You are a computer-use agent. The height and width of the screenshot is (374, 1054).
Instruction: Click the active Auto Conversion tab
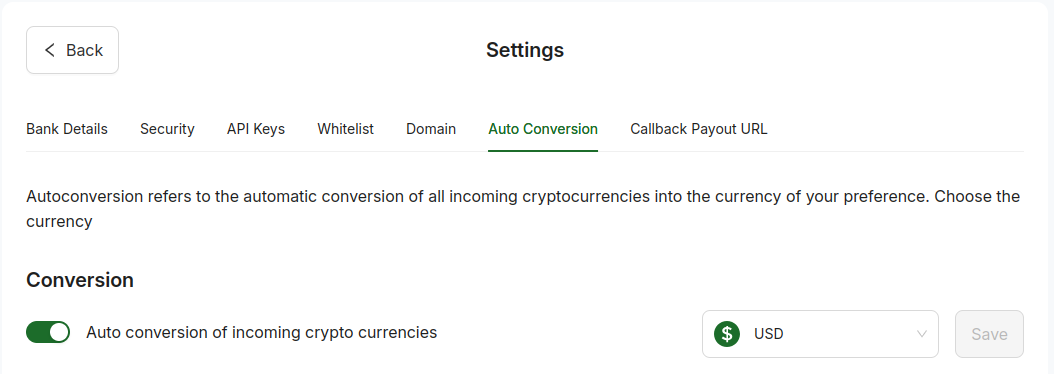(x=543, y=128)
